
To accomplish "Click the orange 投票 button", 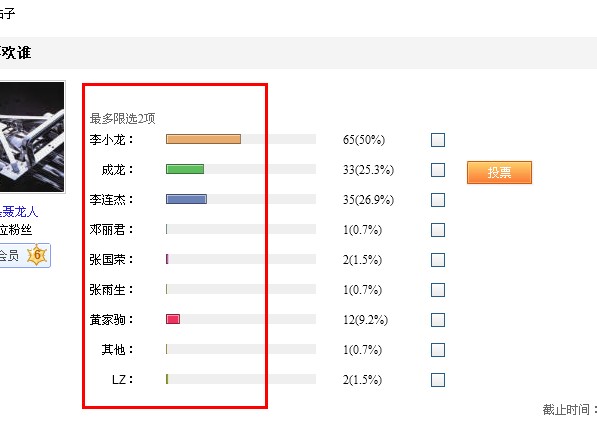I will click(499, 172).
